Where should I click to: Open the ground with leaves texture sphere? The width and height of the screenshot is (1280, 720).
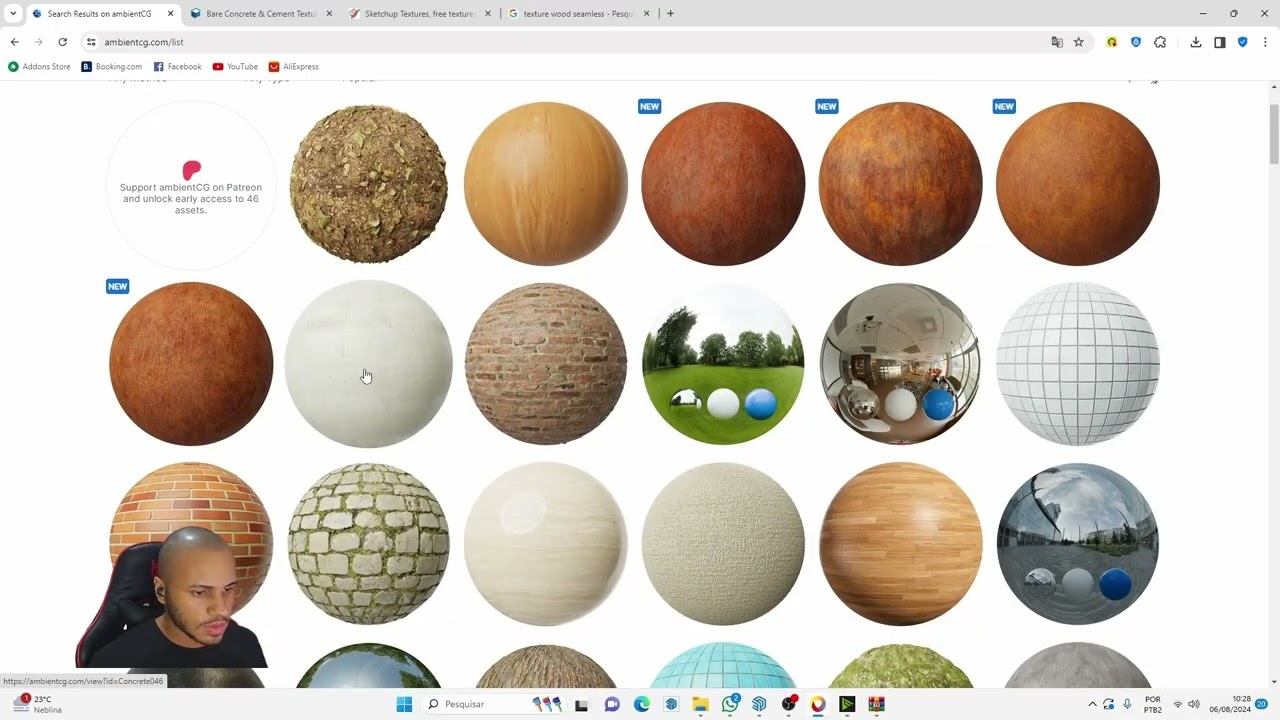[368, 185]
